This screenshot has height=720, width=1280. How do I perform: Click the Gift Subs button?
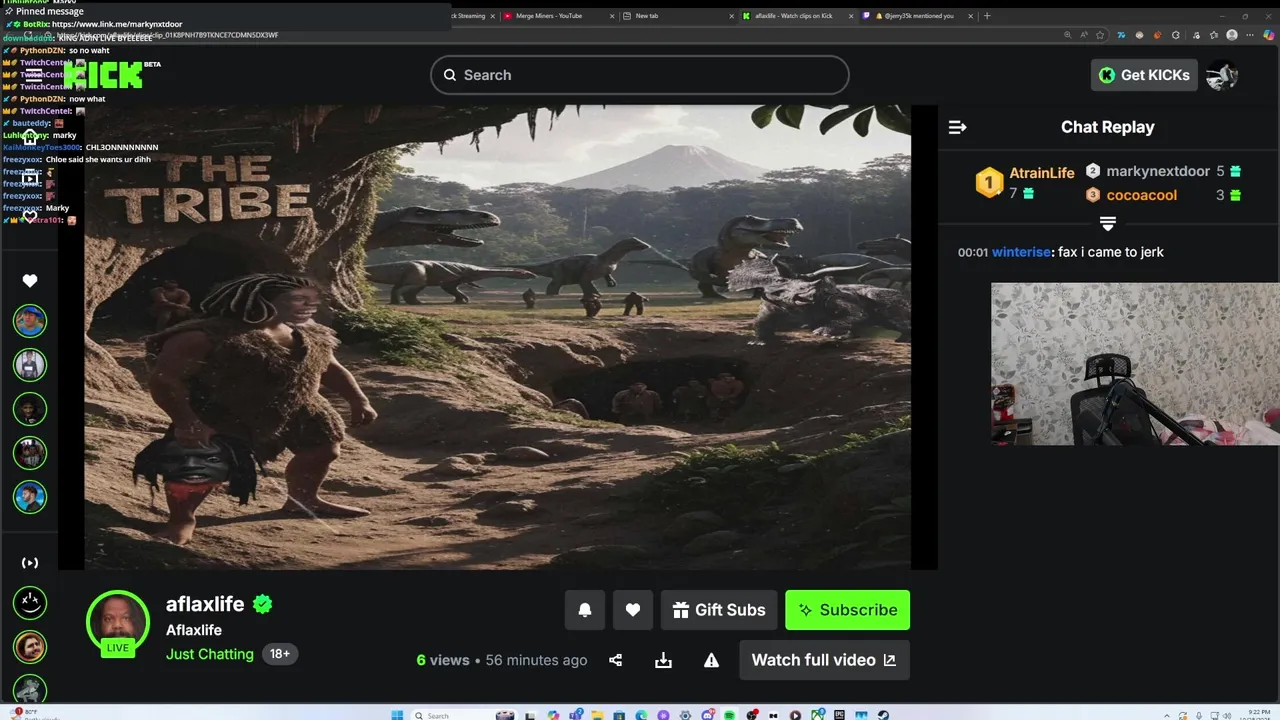[719, 610]
